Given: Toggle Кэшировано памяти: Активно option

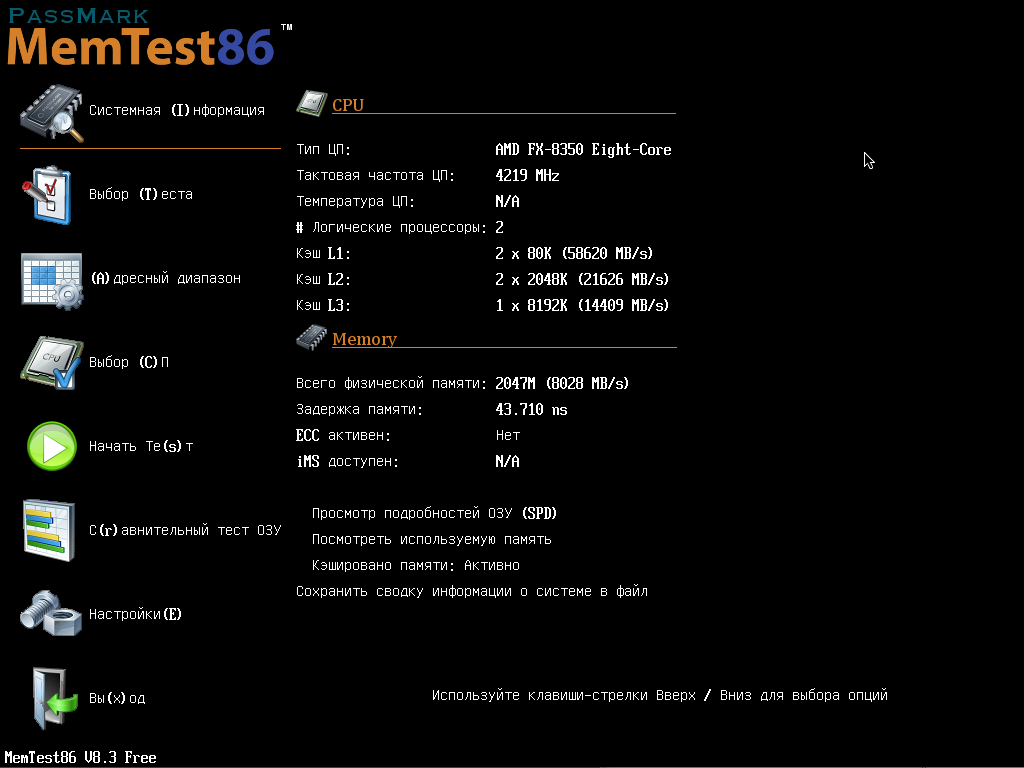Looking at the screenshot, I should (416, 566).
